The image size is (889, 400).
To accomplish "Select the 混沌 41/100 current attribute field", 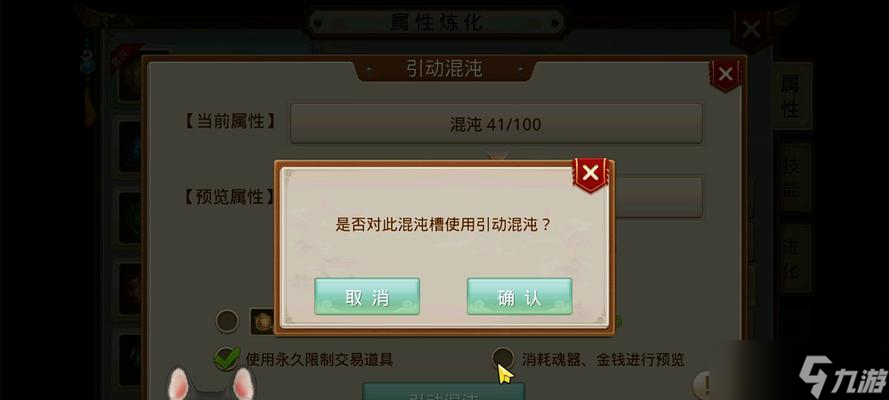I will (496, 124).
